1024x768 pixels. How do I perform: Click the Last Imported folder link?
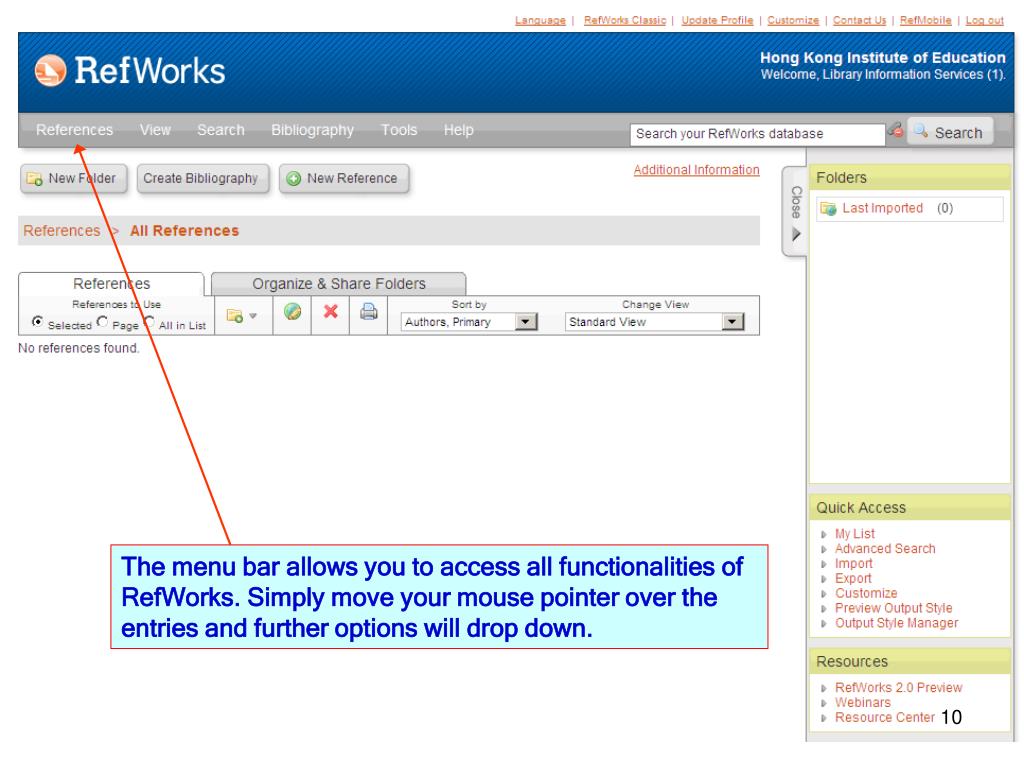coord(882,208)
